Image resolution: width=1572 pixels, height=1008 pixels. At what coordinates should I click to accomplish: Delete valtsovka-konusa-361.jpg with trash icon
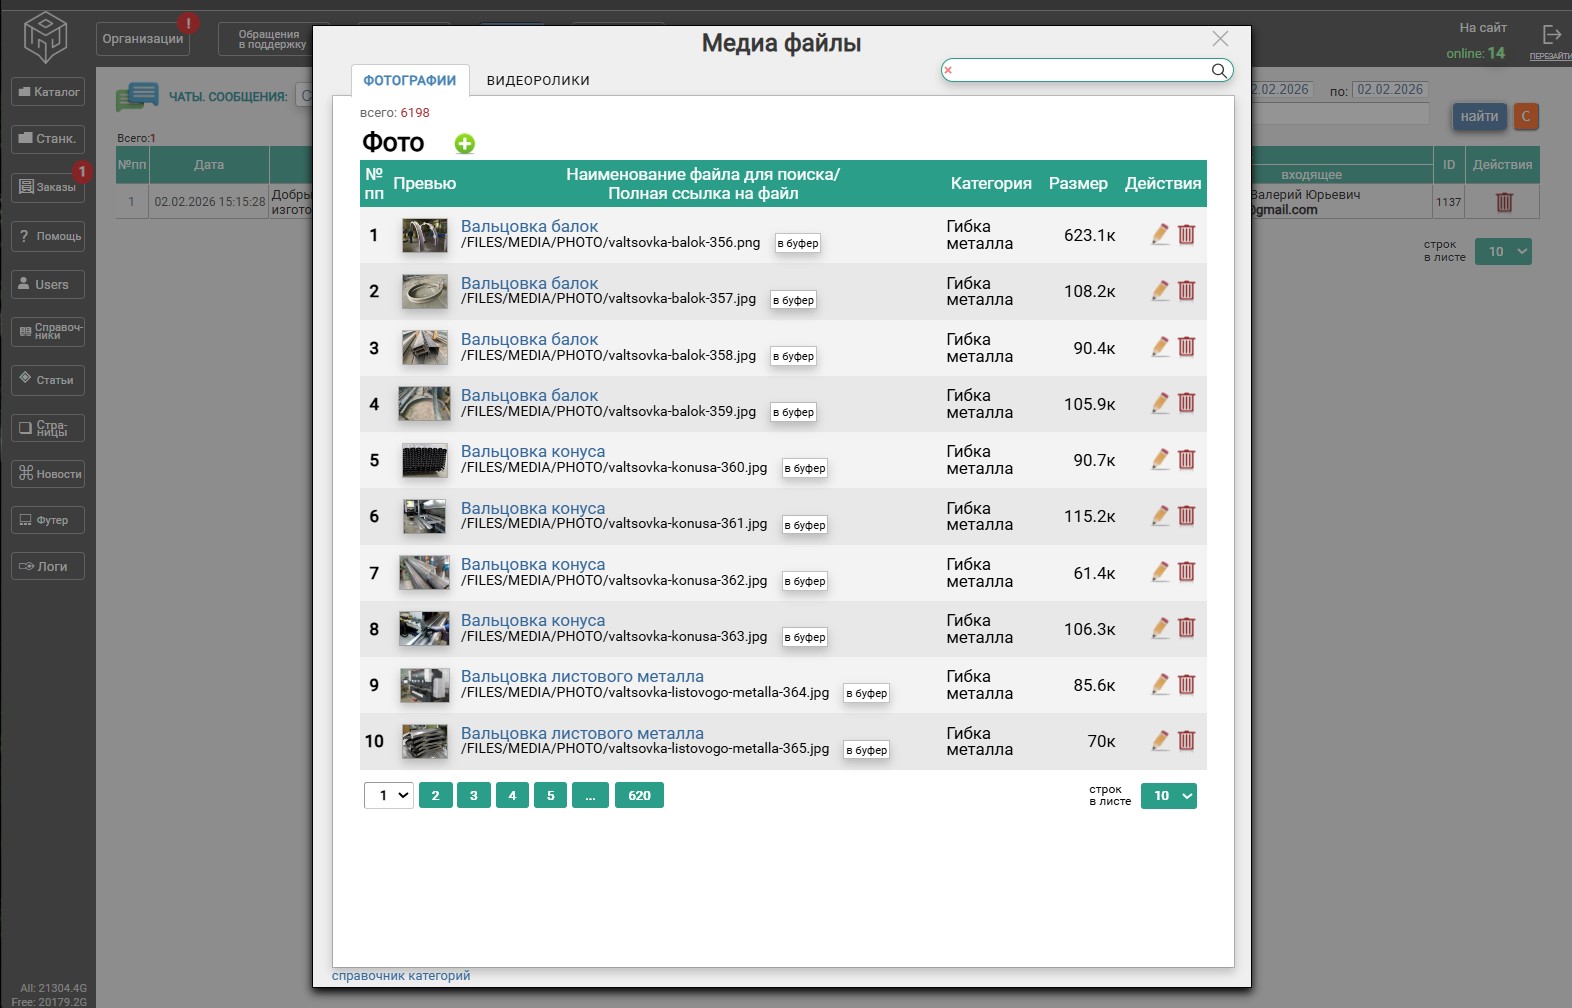[x=1187, y=516]
